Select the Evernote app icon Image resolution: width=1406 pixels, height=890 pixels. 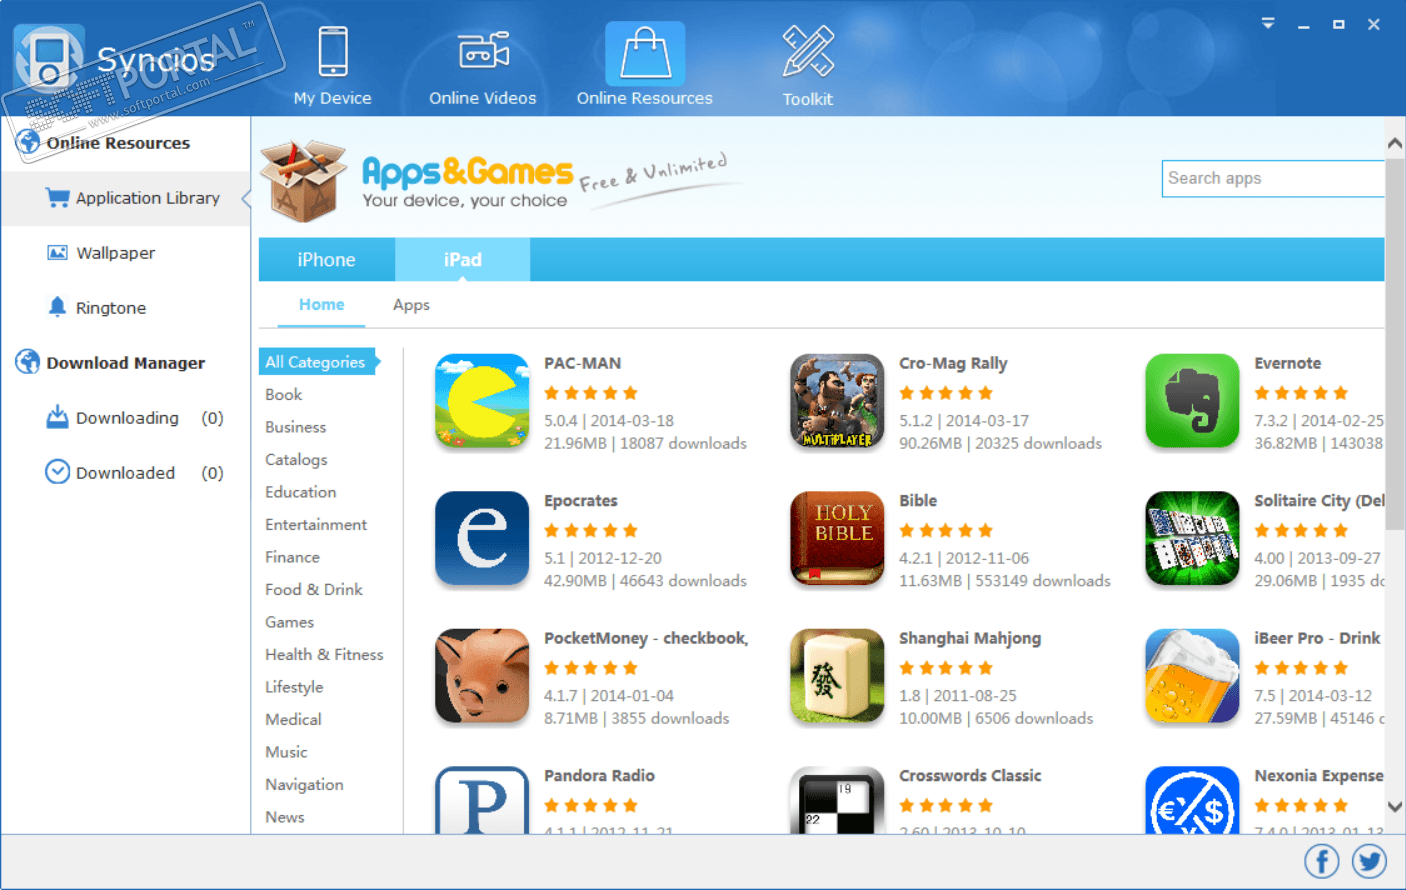[1192, 401]
